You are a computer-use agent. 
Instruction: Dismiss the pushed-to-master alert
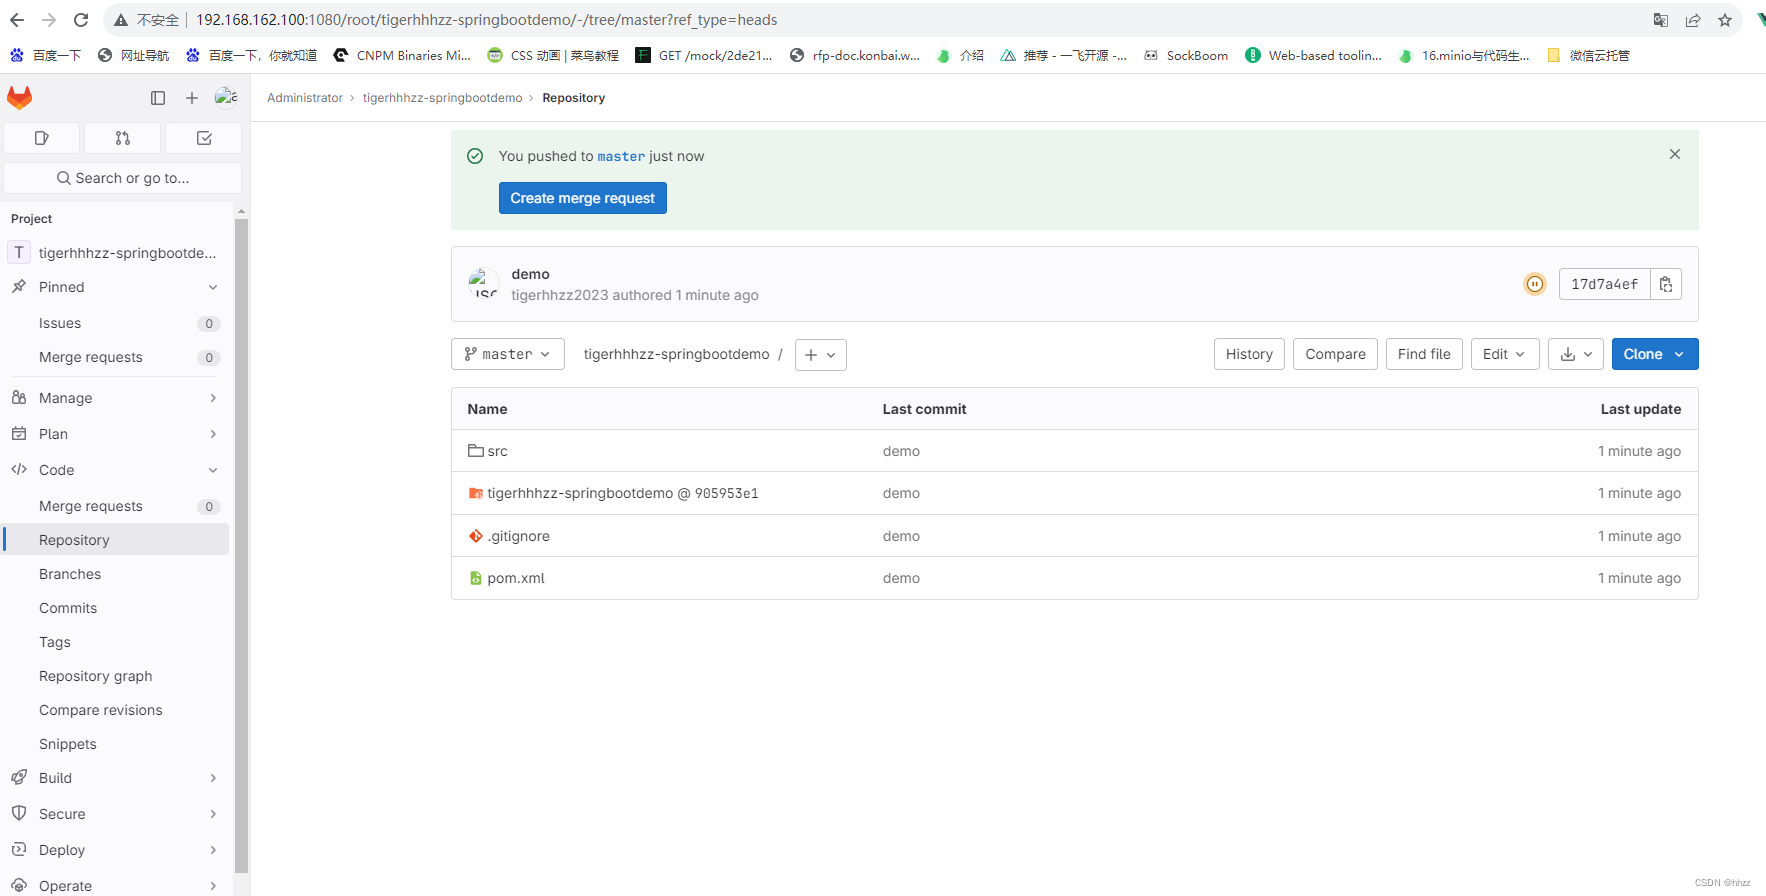(x=1675, y=154)
